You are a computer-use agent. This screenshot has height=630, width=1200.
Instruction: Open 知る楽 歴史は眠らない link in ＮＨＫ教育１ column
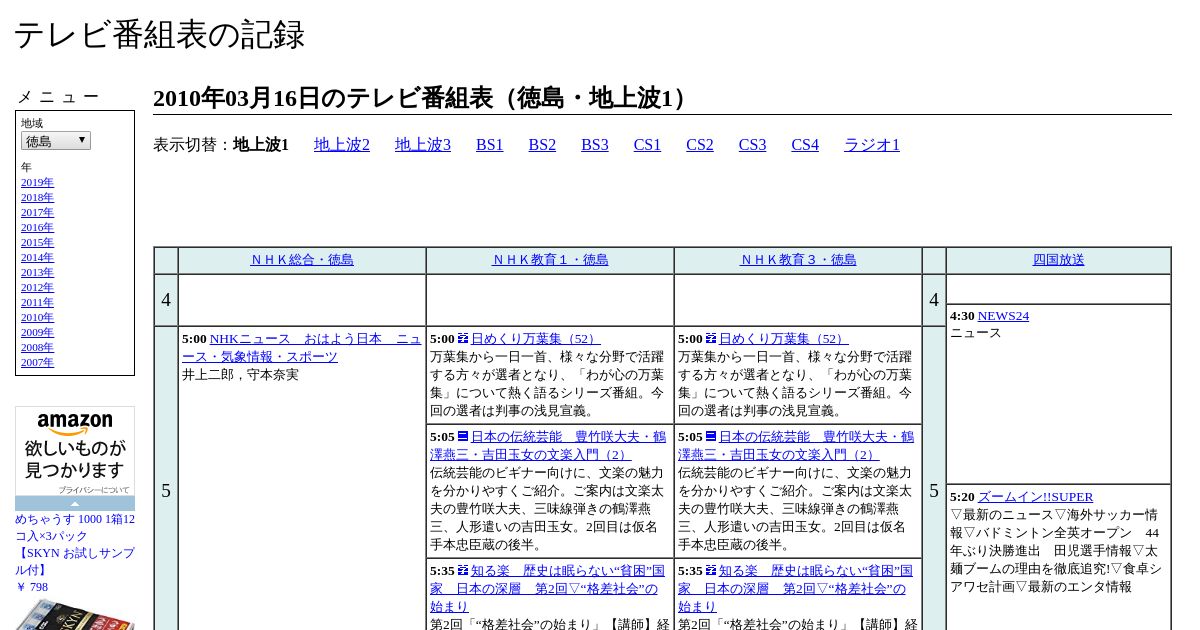[548, 589]
